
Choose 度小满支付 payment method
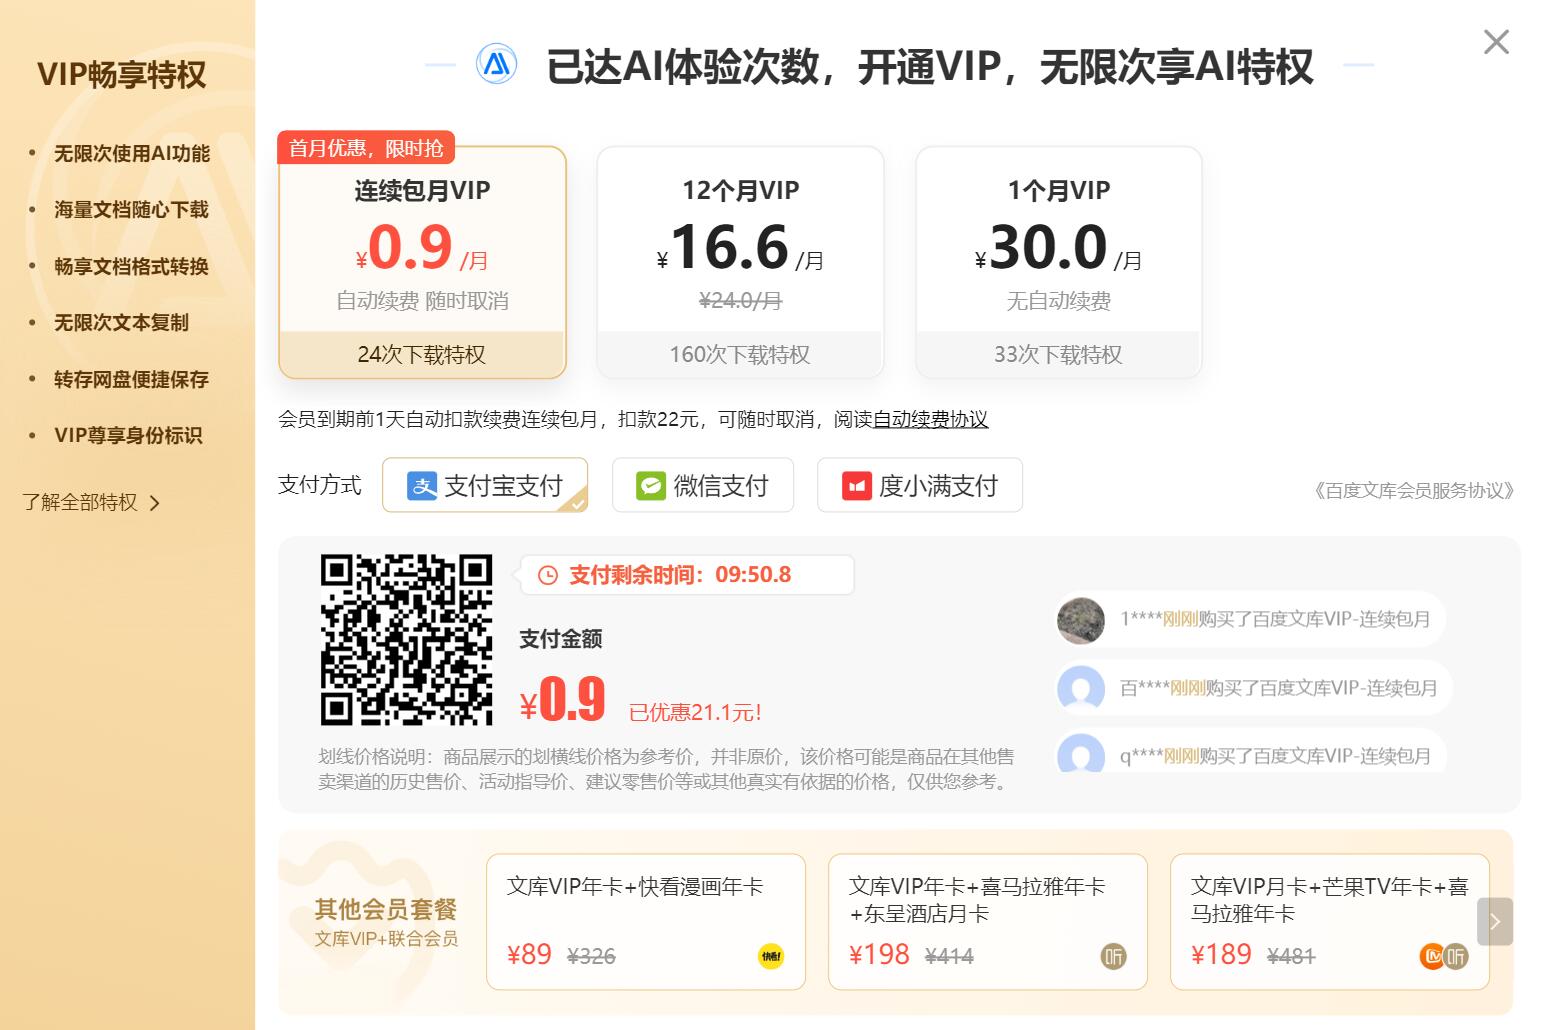920,485
